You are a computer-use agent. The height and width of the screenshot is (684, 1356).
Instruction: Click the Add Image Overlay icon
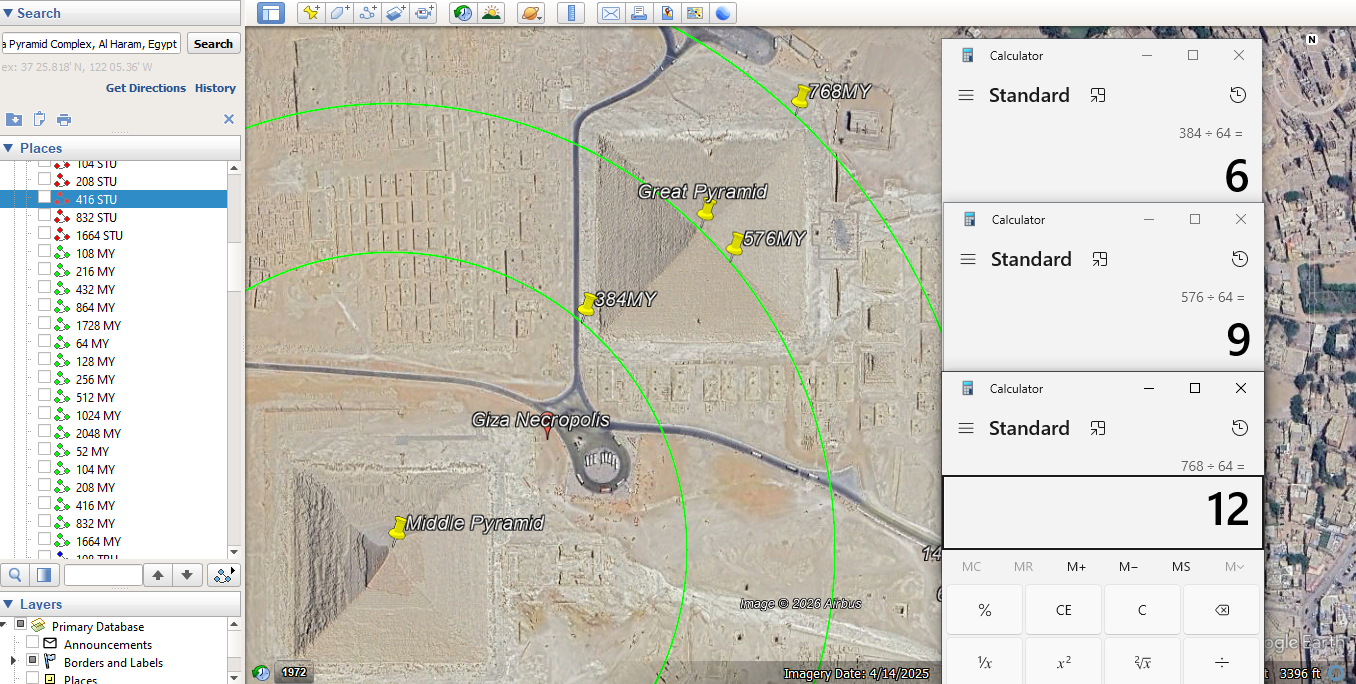pos(396,13)
